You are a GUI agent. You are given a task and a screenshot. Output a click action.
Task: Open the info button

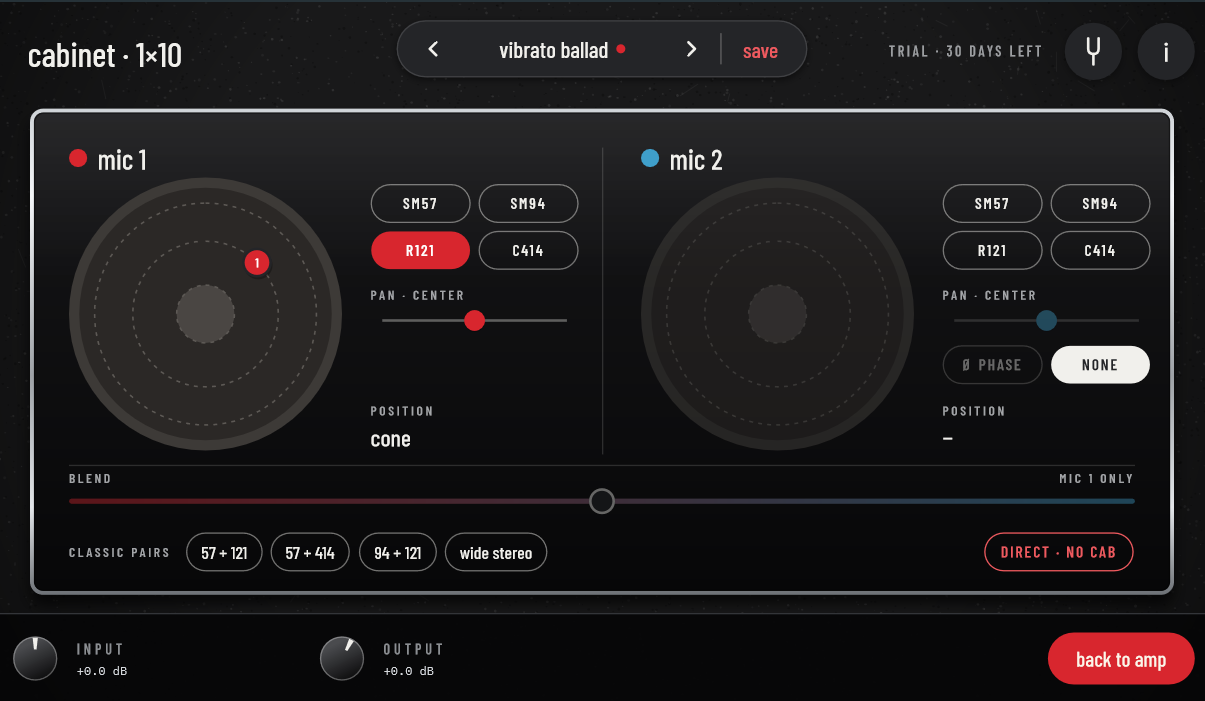click(x=1166, y=51)
